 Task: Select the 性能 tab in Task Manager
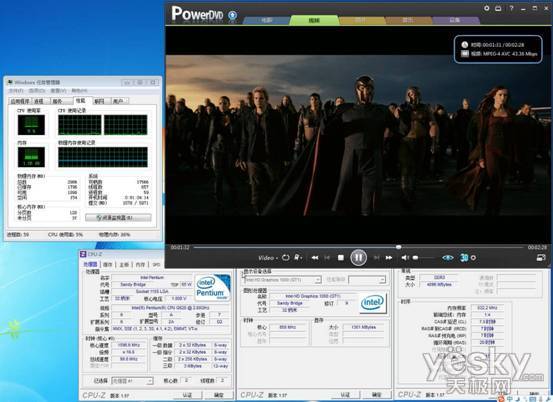click(81, 100)
